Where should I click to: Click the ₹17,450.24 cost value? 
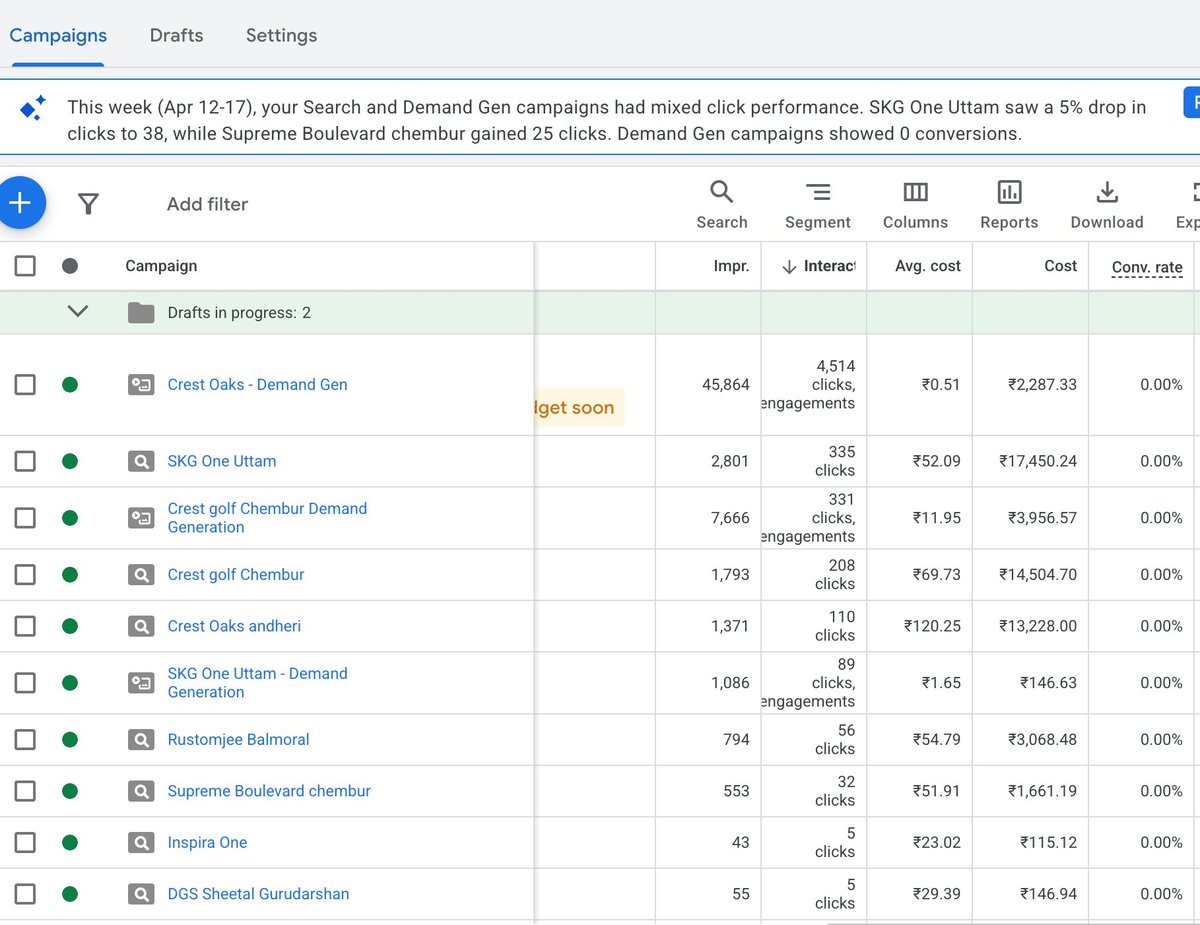pyautogui.click(x=1038, y=461)
